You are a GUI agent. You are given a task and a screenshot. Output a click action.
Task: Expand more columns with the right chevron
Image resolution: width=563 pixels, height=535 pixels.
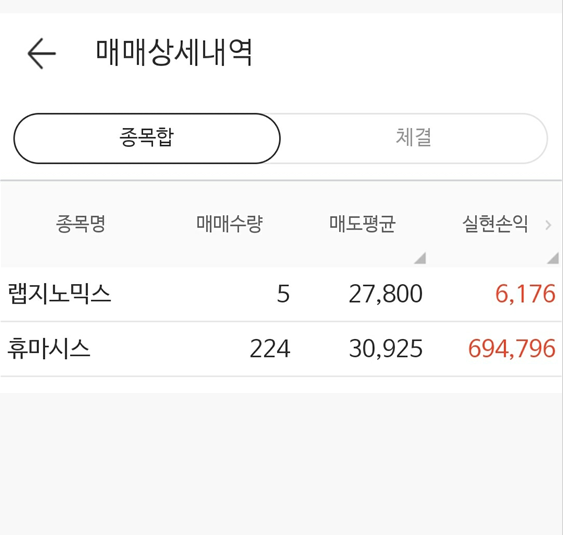548,225
